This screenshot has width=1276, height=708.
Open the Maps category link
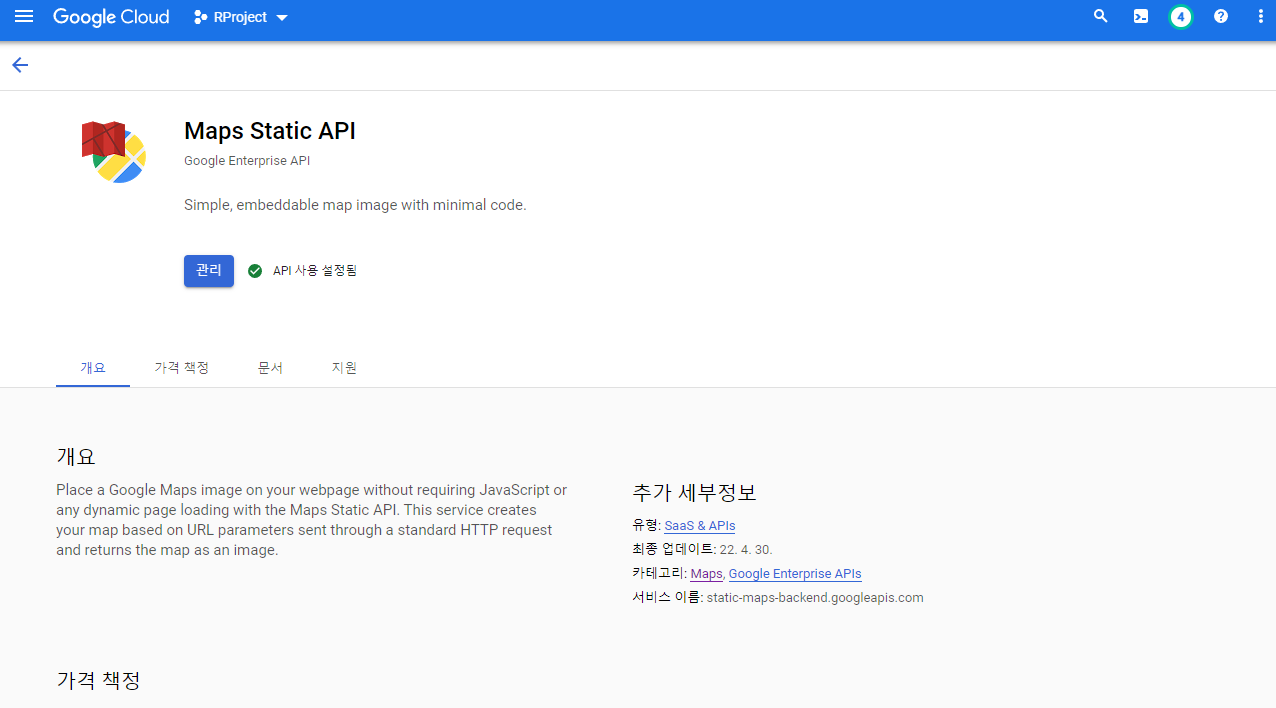pos(706,574)
